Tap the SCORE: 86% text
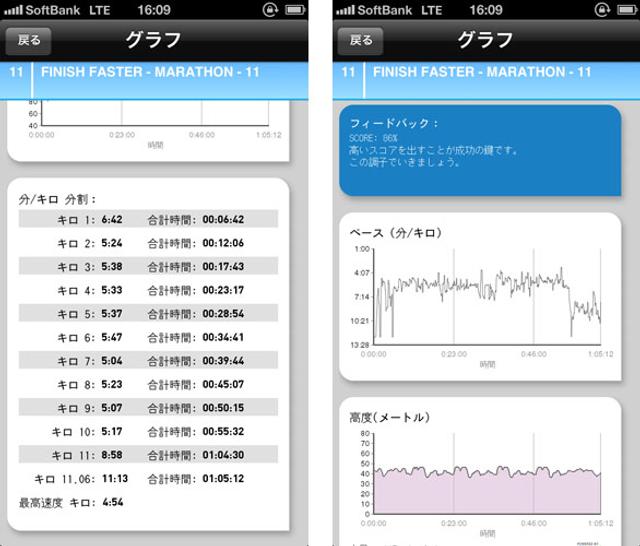 [x=373, y=138]
